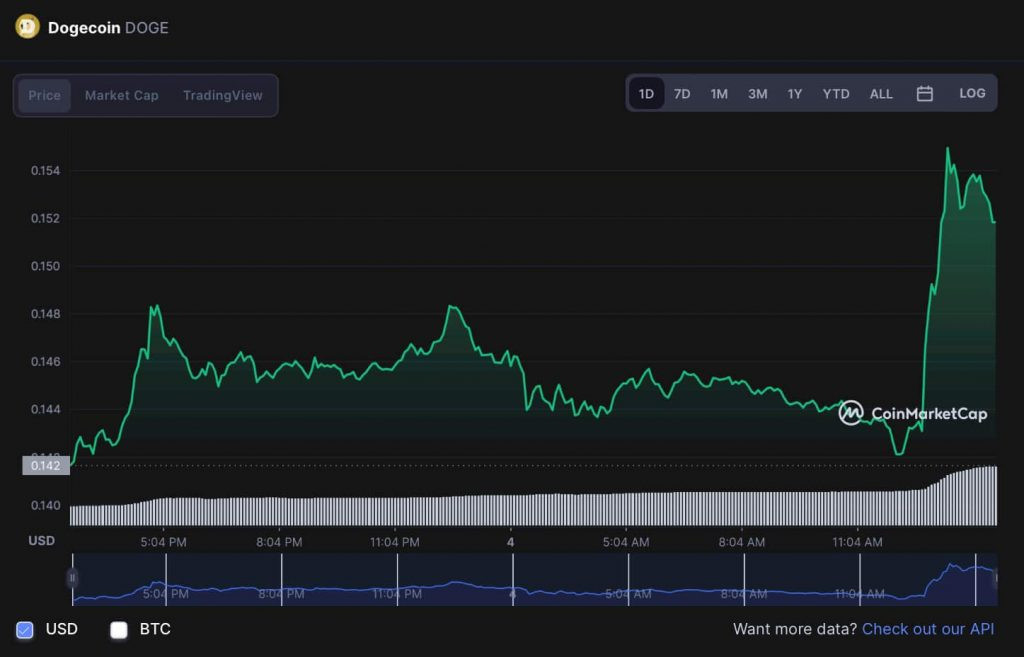Screen dimensions: 1024x657
Task: Click the right range slider handle
Action: (x=995, y=578)
